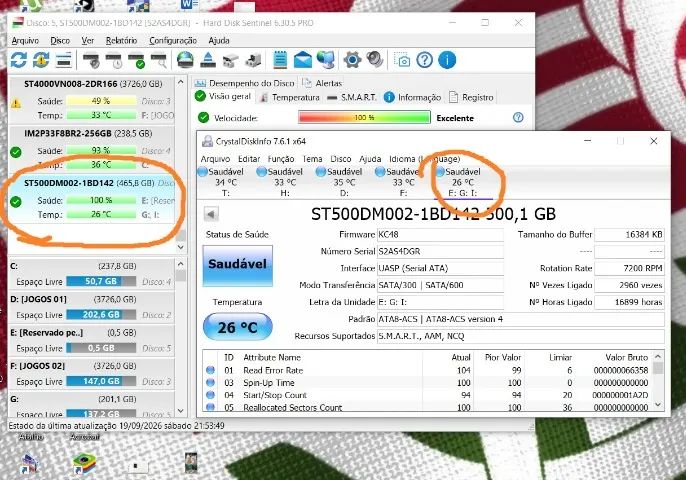Open Configuração menu in Hard Disk Sentinel
The image size is (686, 480).
[173, 40]
